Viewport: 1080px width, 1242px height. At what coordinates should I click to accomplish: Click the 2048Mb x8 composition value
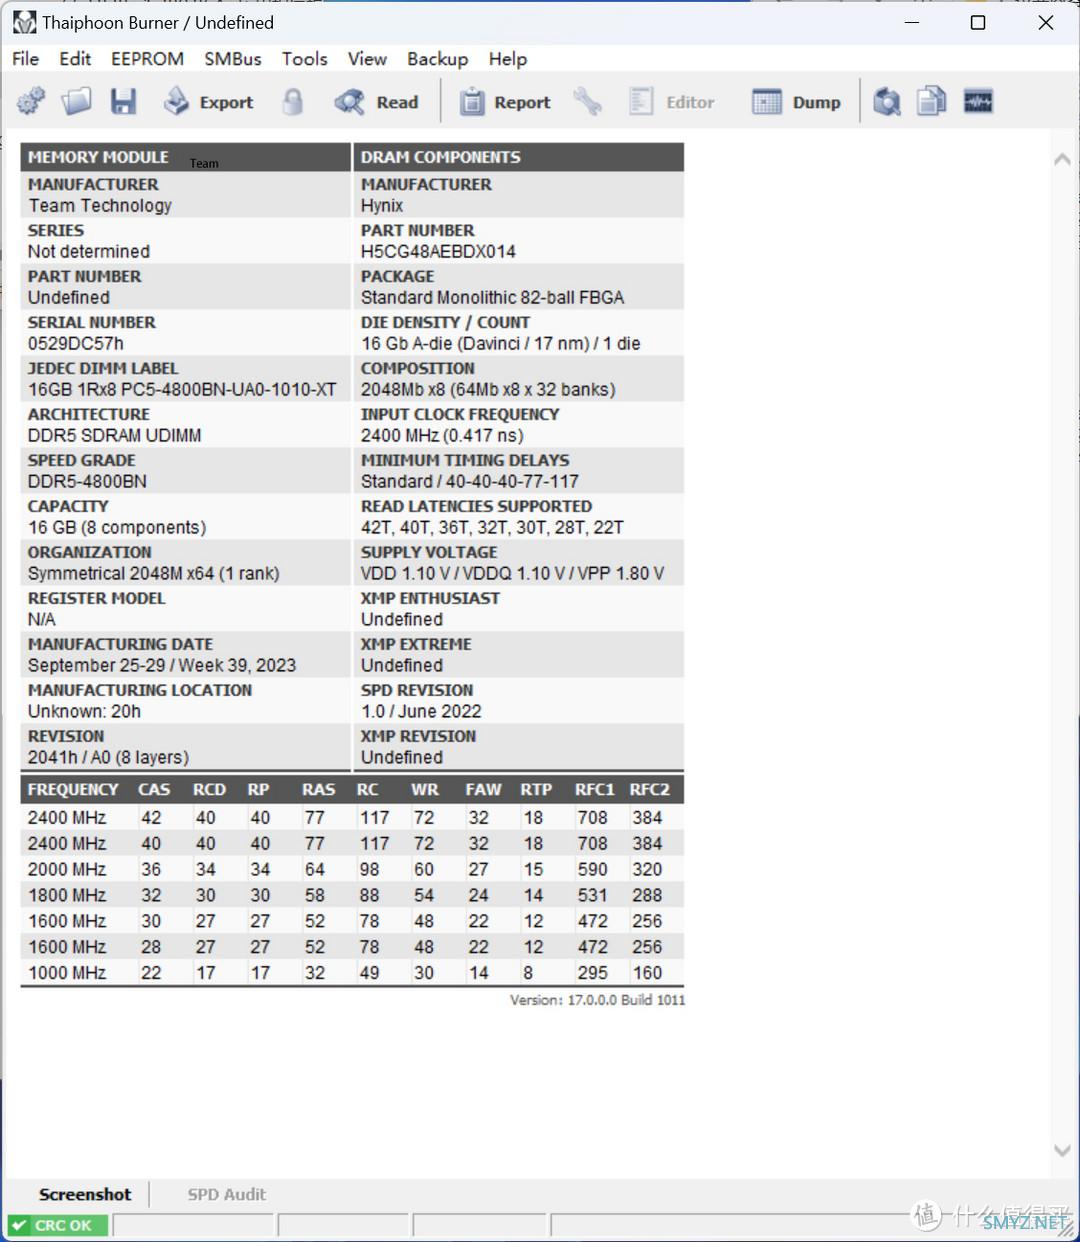tap(488, 390)
